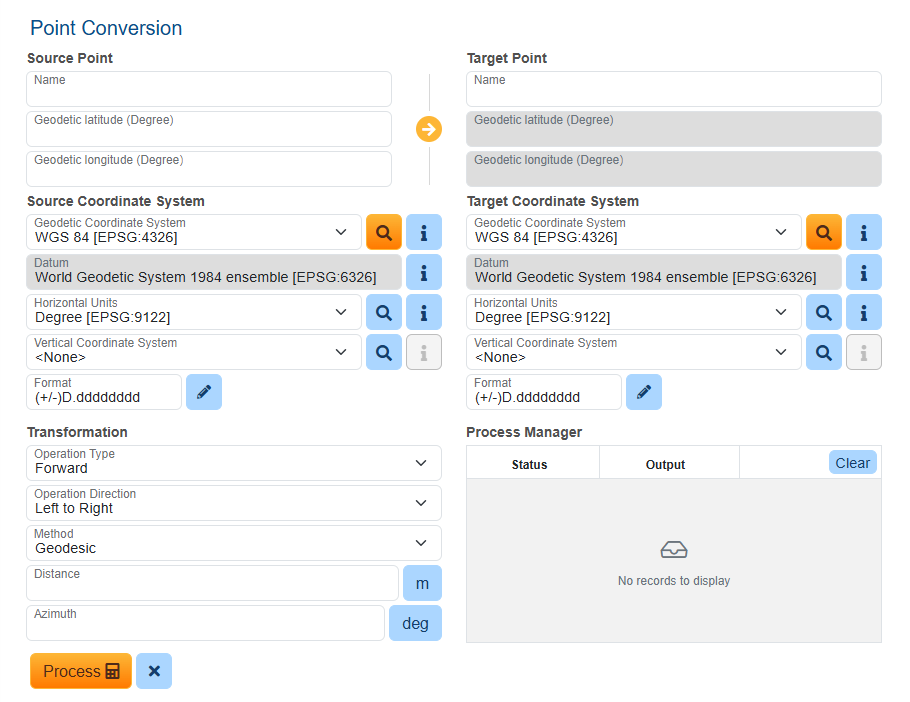Image resolution: width=910 pixels, height=702 pixels.
Task: Search source Horizontal Units
Action: click(x=384, y=312)
